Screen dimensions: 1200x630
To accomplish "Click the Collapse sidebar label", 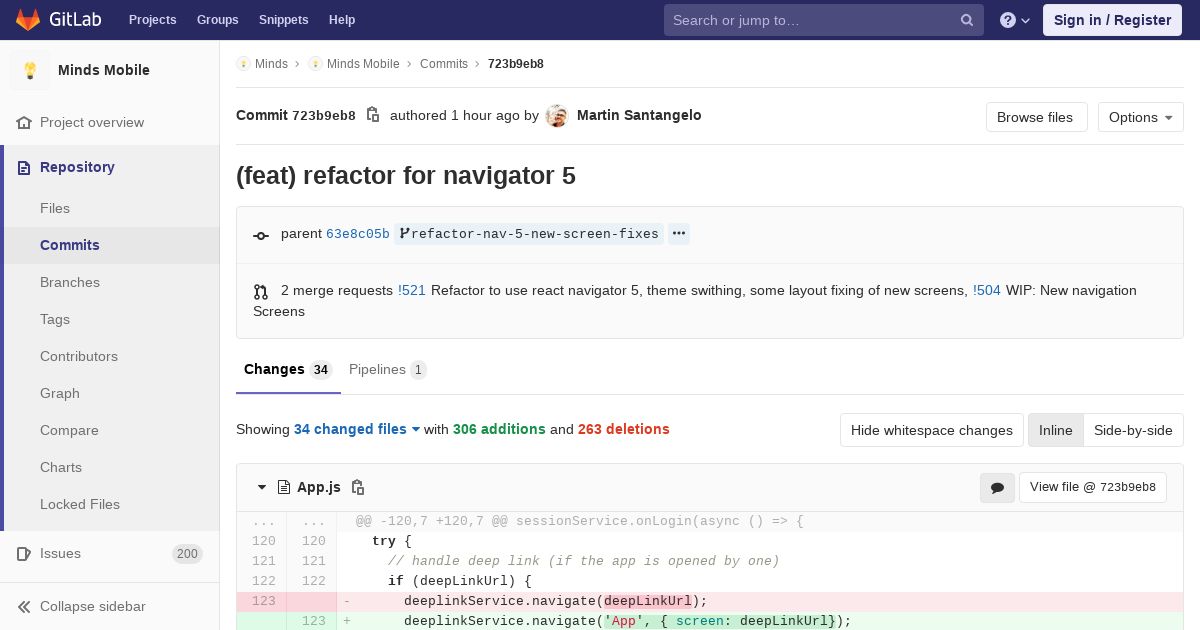I will click(93, 607).
